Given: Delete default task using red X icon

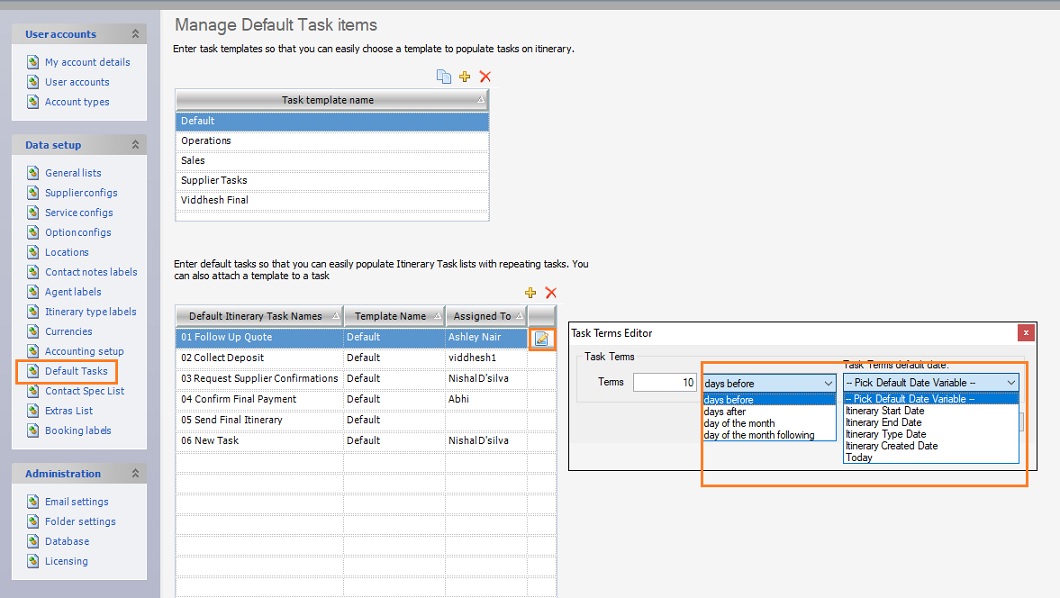Looking at the screenshot, I should (x=550, y=293).
